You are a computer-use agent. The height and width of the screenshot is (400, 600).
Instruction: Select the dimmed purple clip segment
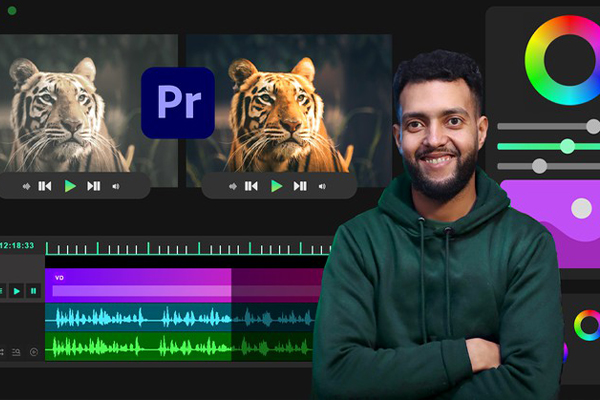tap(277, 286)
